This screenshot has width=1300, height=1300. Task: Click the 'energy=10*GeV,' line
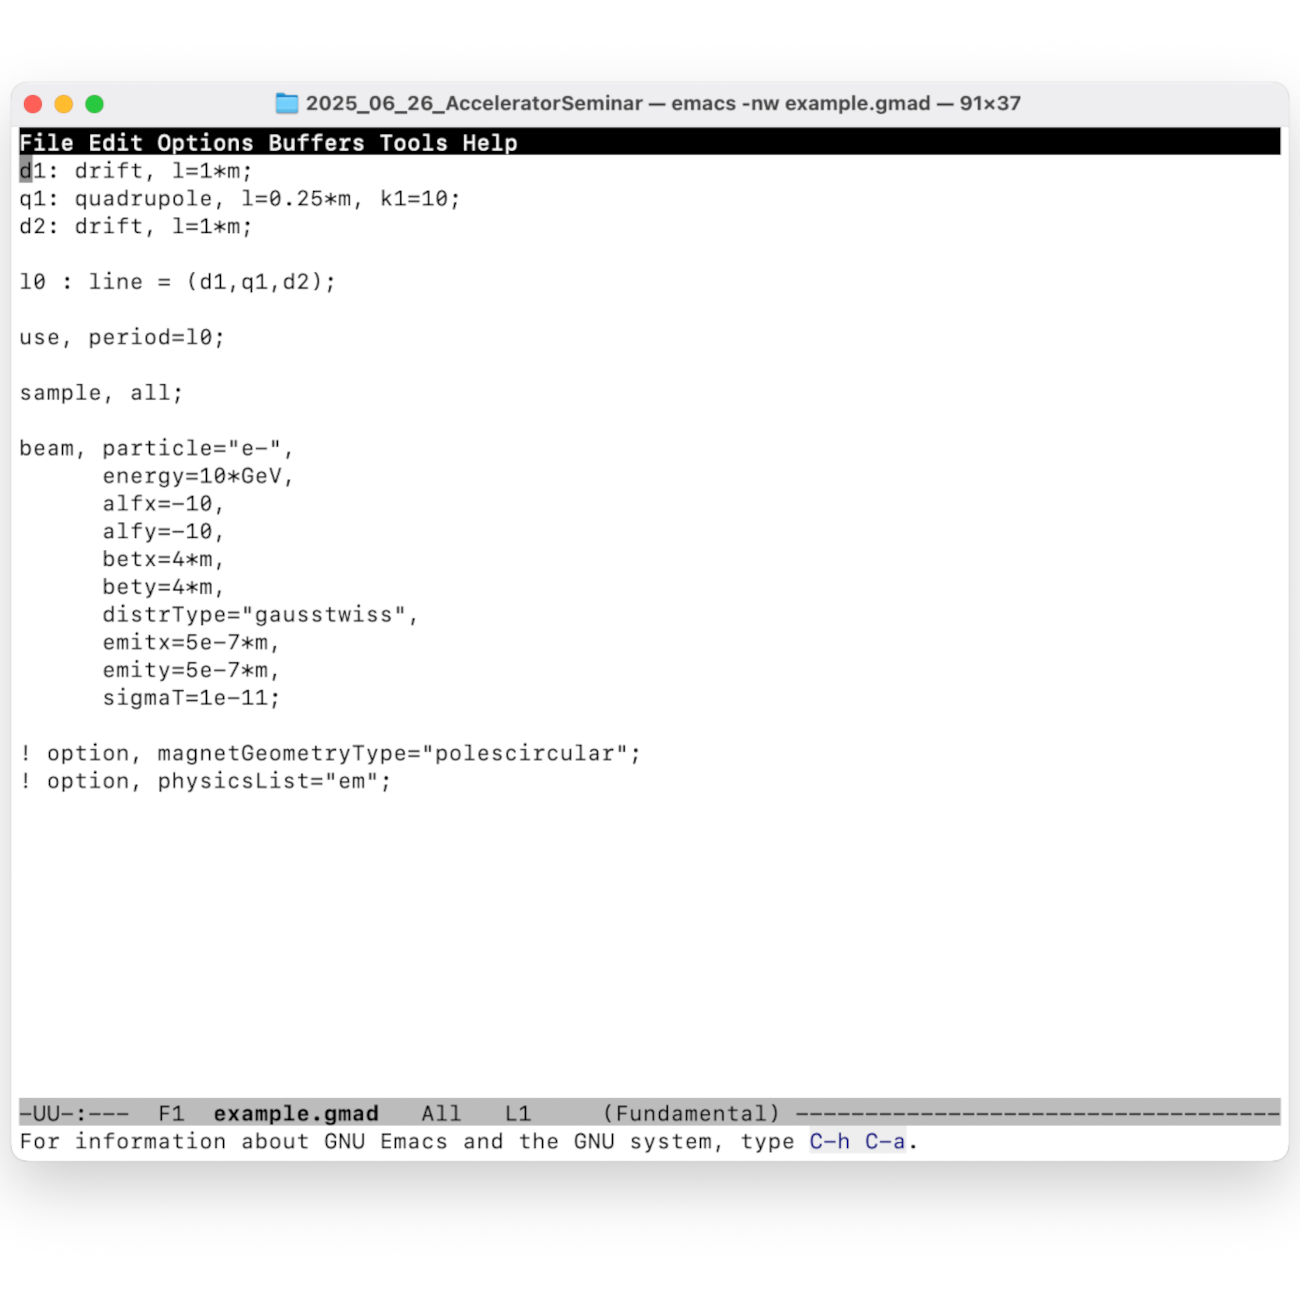198,476
